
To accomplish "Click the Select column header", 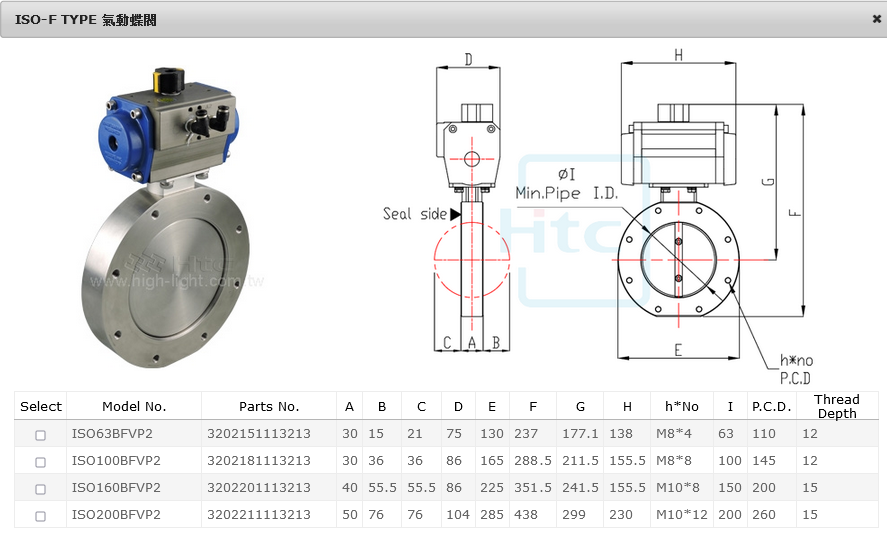I will pos(41,406).
